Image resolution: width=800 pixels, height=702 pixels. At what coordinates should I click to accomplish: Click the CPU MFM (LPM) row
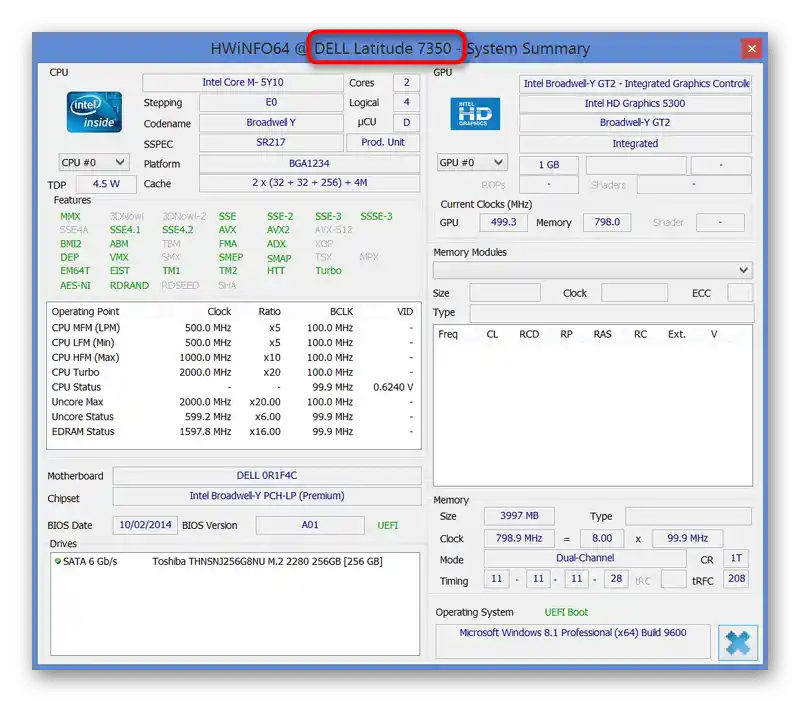(233, 328)
